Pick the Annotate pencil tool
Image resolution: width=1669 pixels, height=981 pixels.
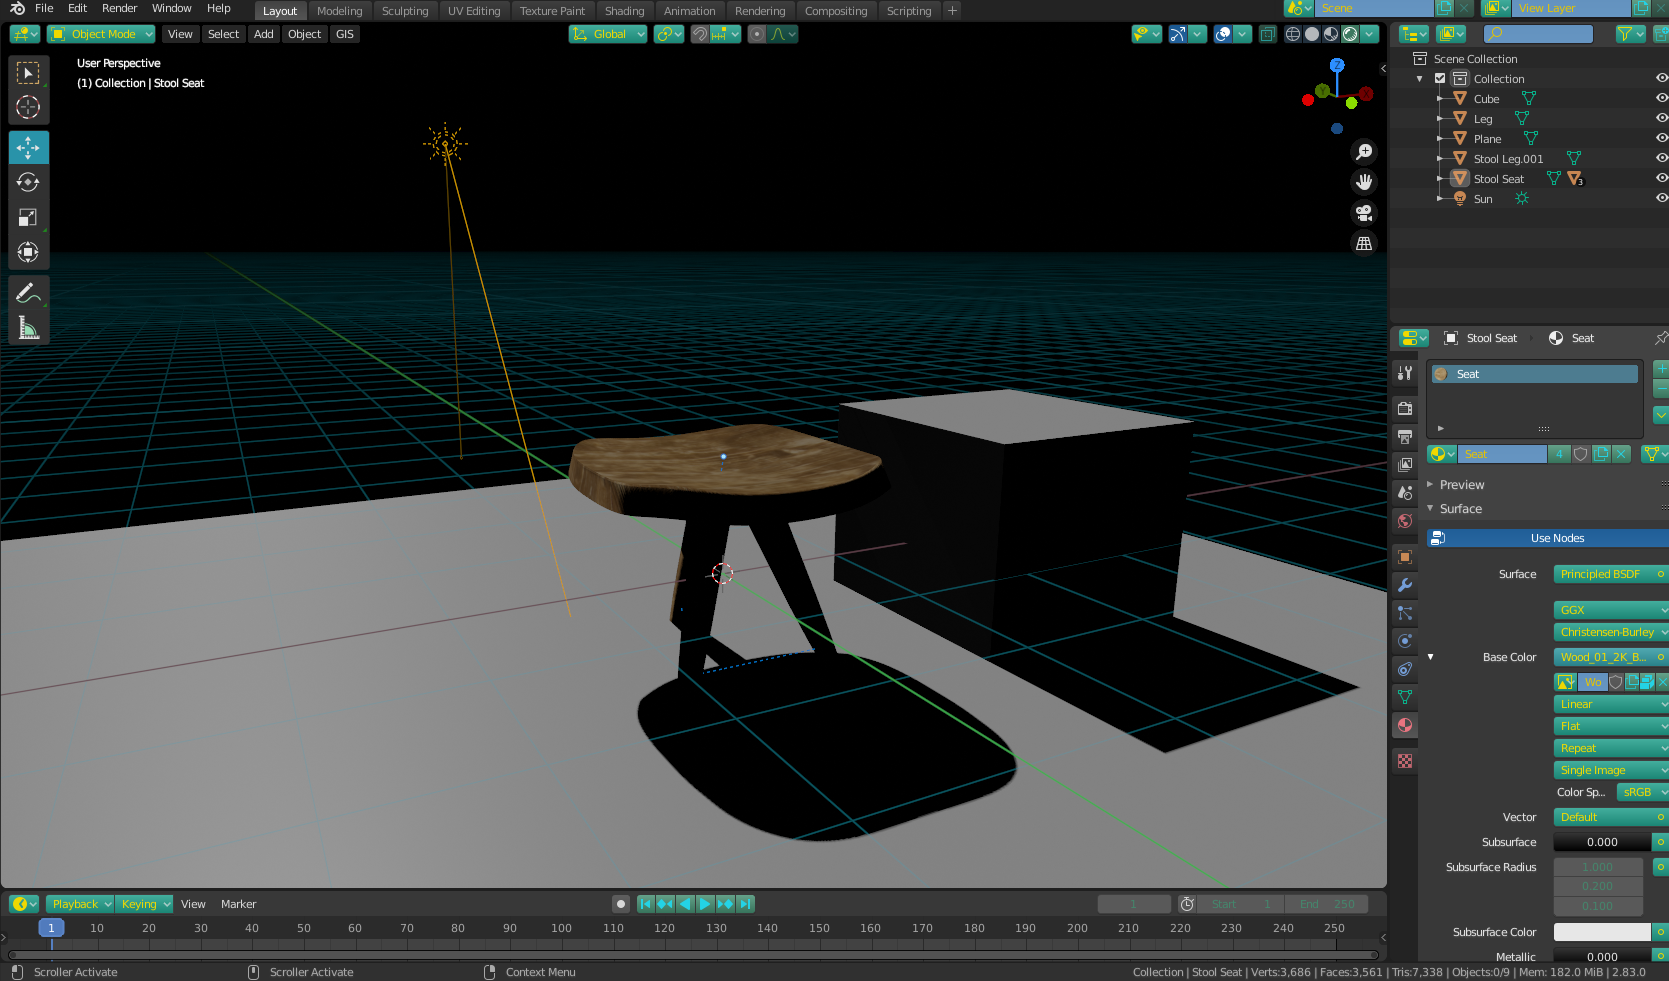tap(28, 293)
